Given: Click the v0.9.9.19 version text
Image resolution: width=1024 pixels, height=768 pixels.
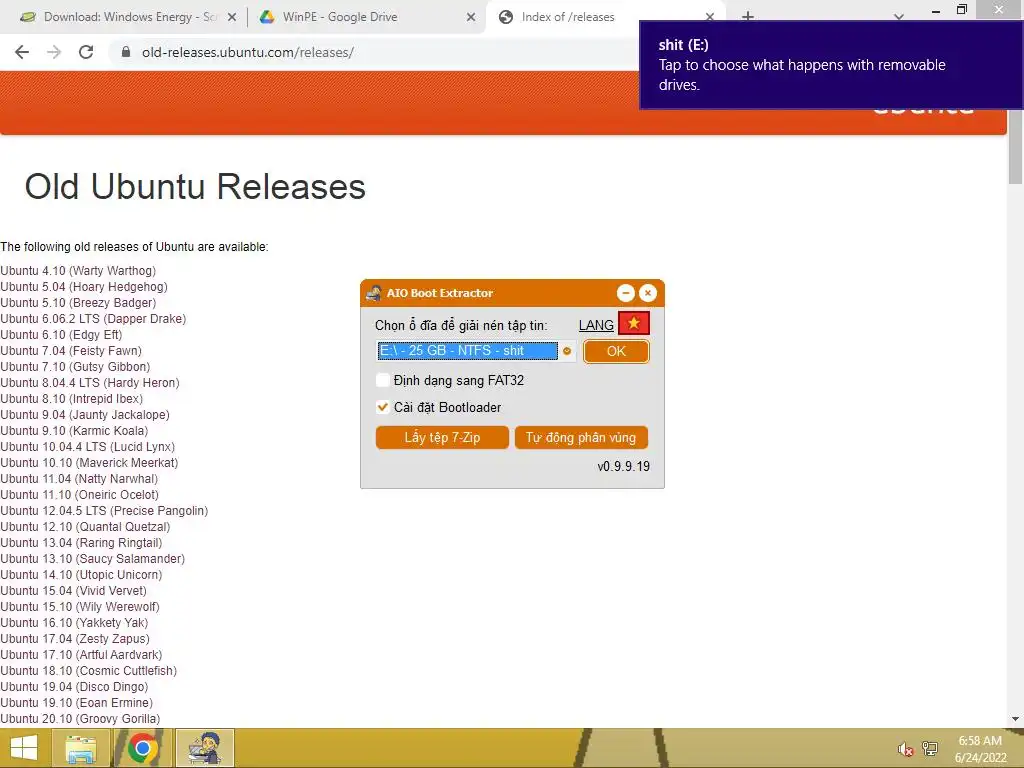Looking at the screenshot, I should pyautogui.click(x=624, y=466).
